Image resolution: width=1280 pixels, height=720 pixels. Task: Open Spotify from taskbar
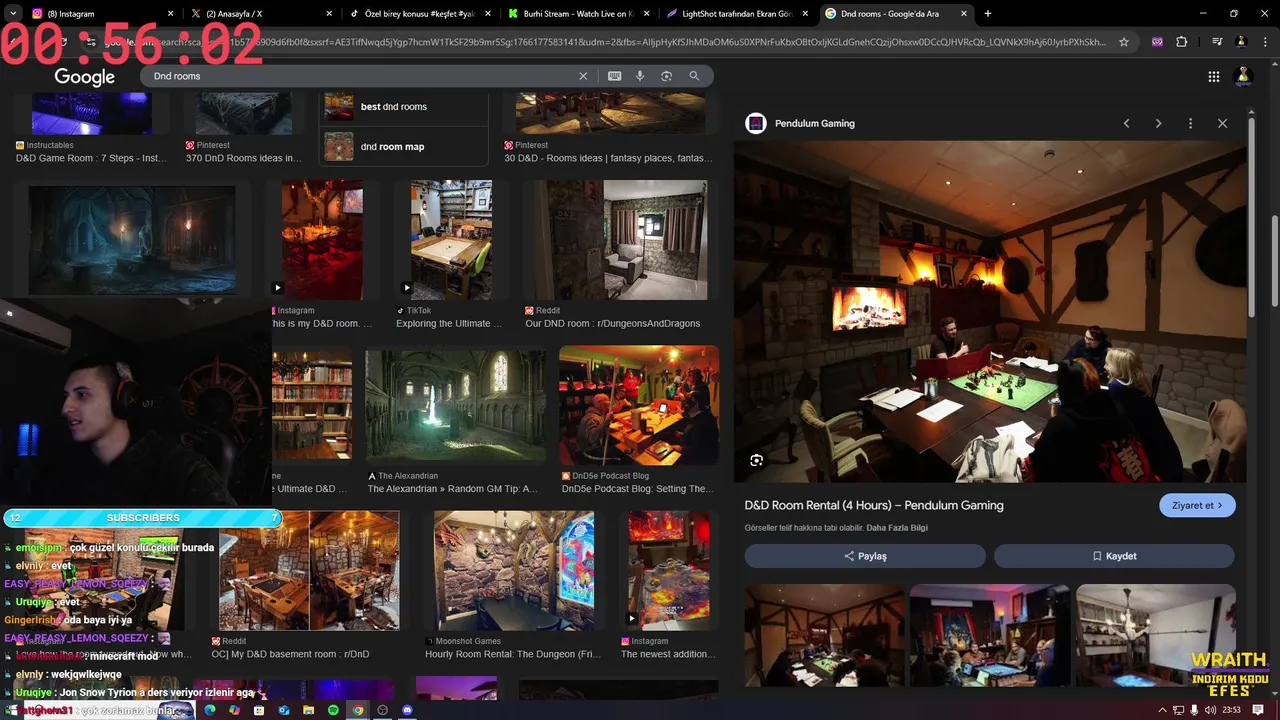click(333, 710)
